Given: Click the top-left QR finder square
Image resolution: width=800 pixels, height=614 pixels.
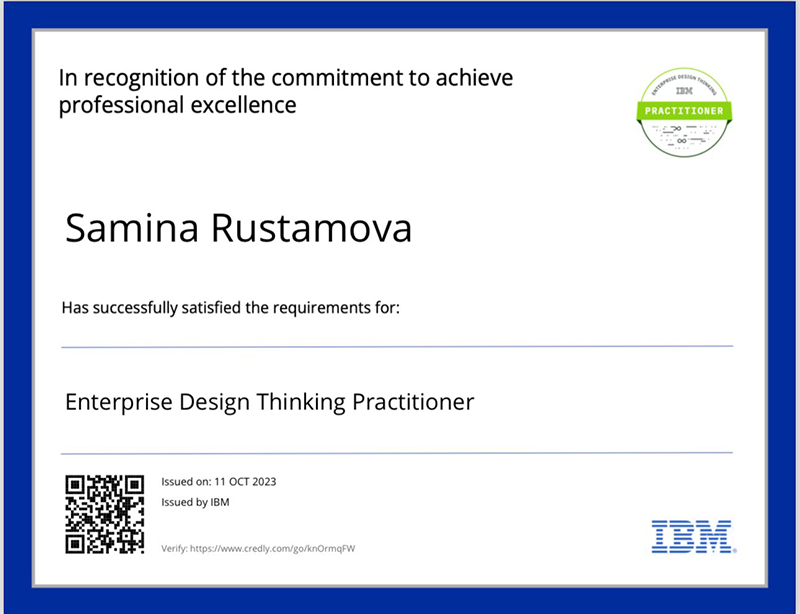Looking at the screenshot, I should click(75, 485).
